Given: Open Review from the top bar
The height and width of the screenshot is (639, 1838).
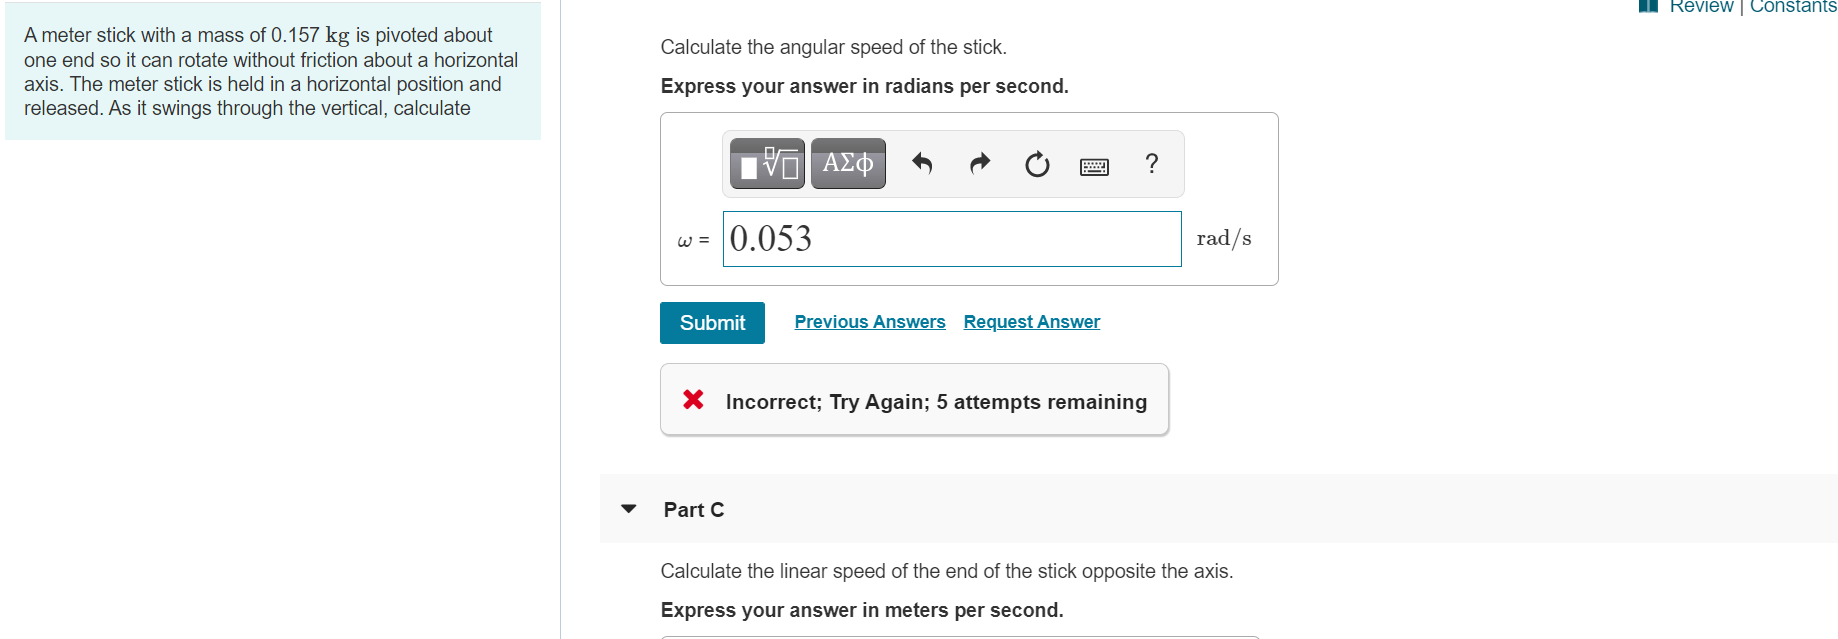Looking at the screenshot, I should [1700, 7].
